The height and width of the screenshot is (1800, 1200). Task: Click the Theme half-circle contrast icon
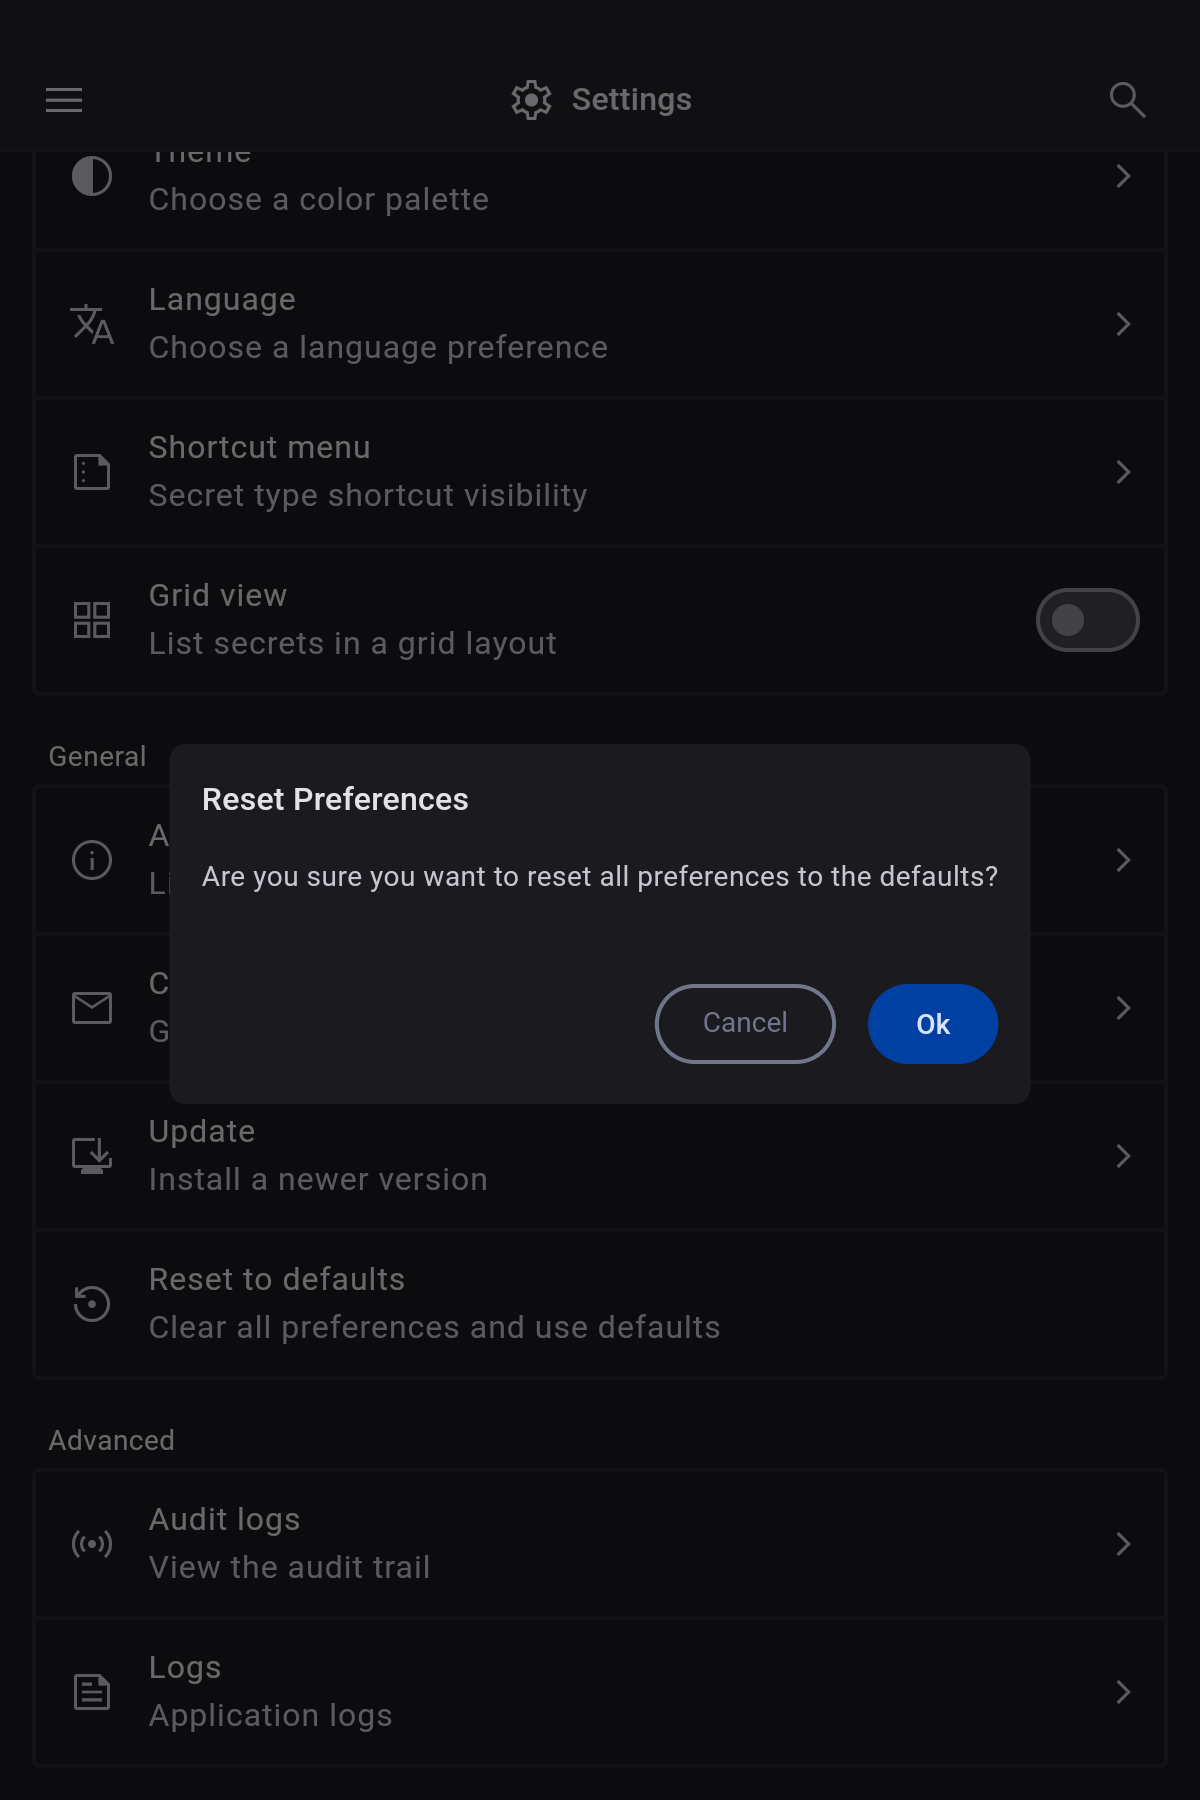92,177
